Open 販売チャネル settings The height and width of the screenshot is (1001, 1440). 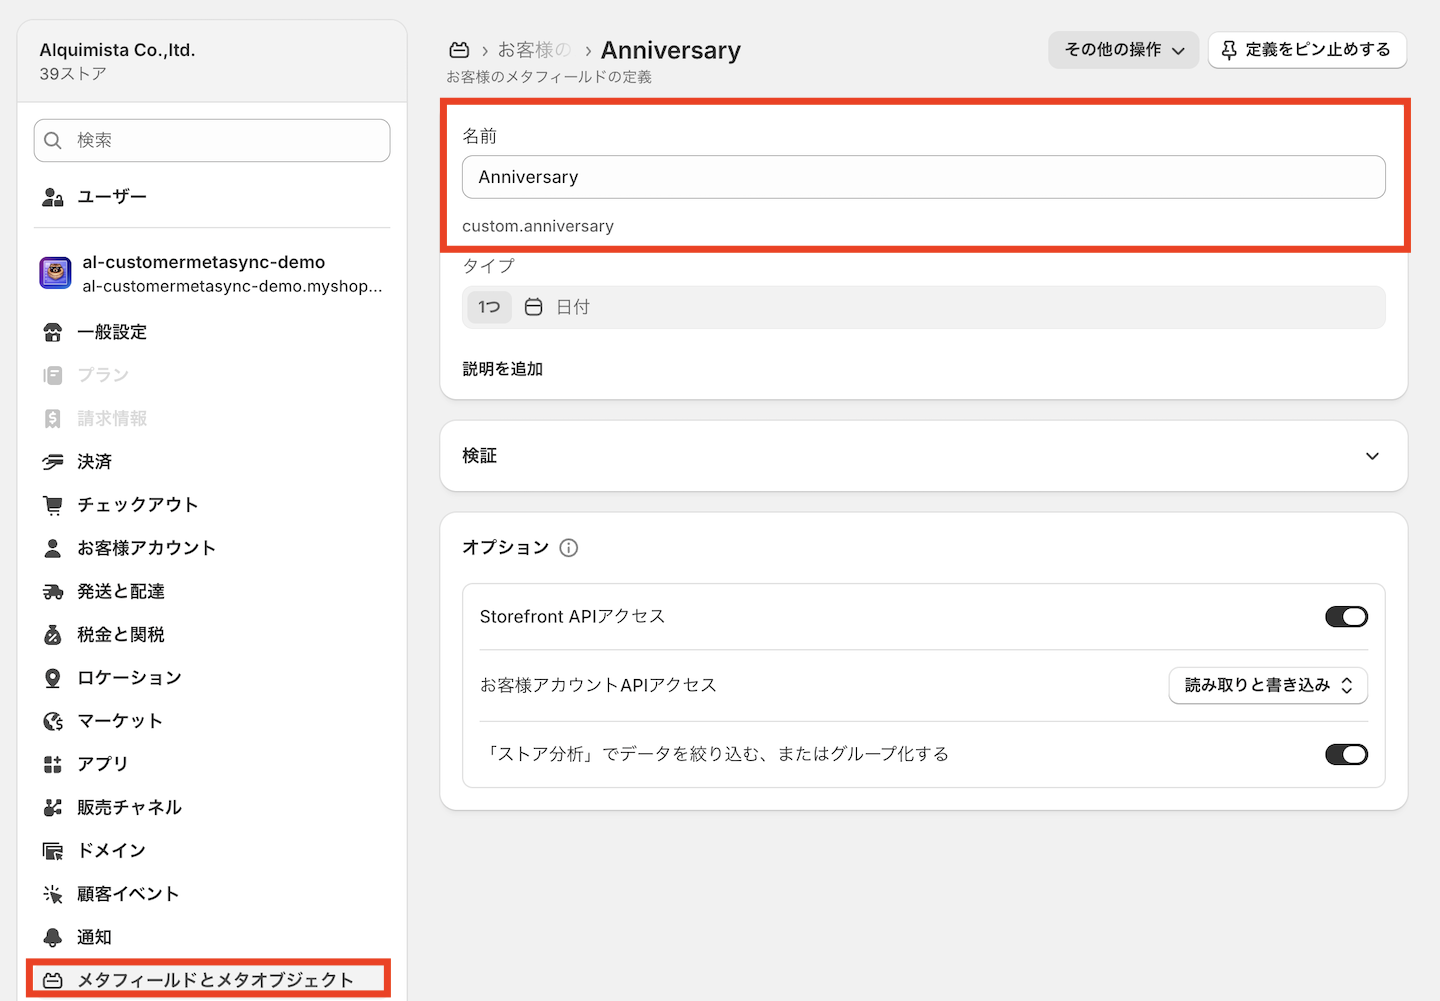pos(212,807)
